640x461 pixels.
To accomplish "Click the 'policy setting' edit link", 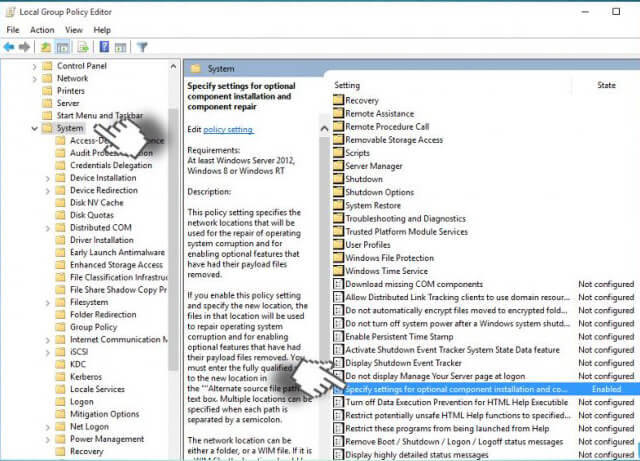I will (x=230, y=130).
